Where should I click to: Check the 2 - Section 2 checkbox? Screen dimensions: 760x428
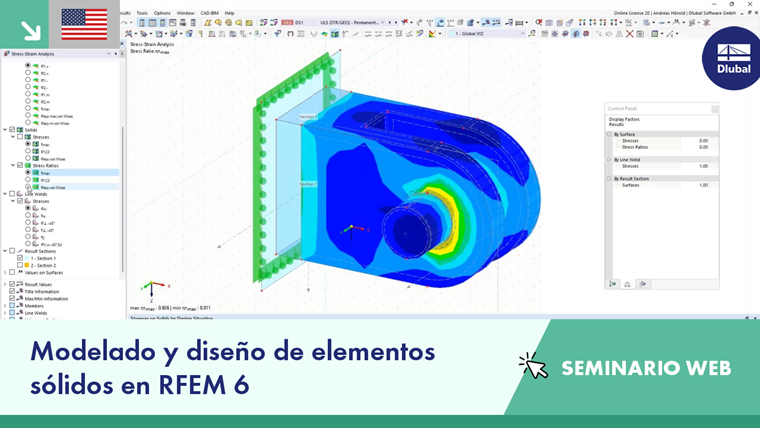click(x=20, y=265)
